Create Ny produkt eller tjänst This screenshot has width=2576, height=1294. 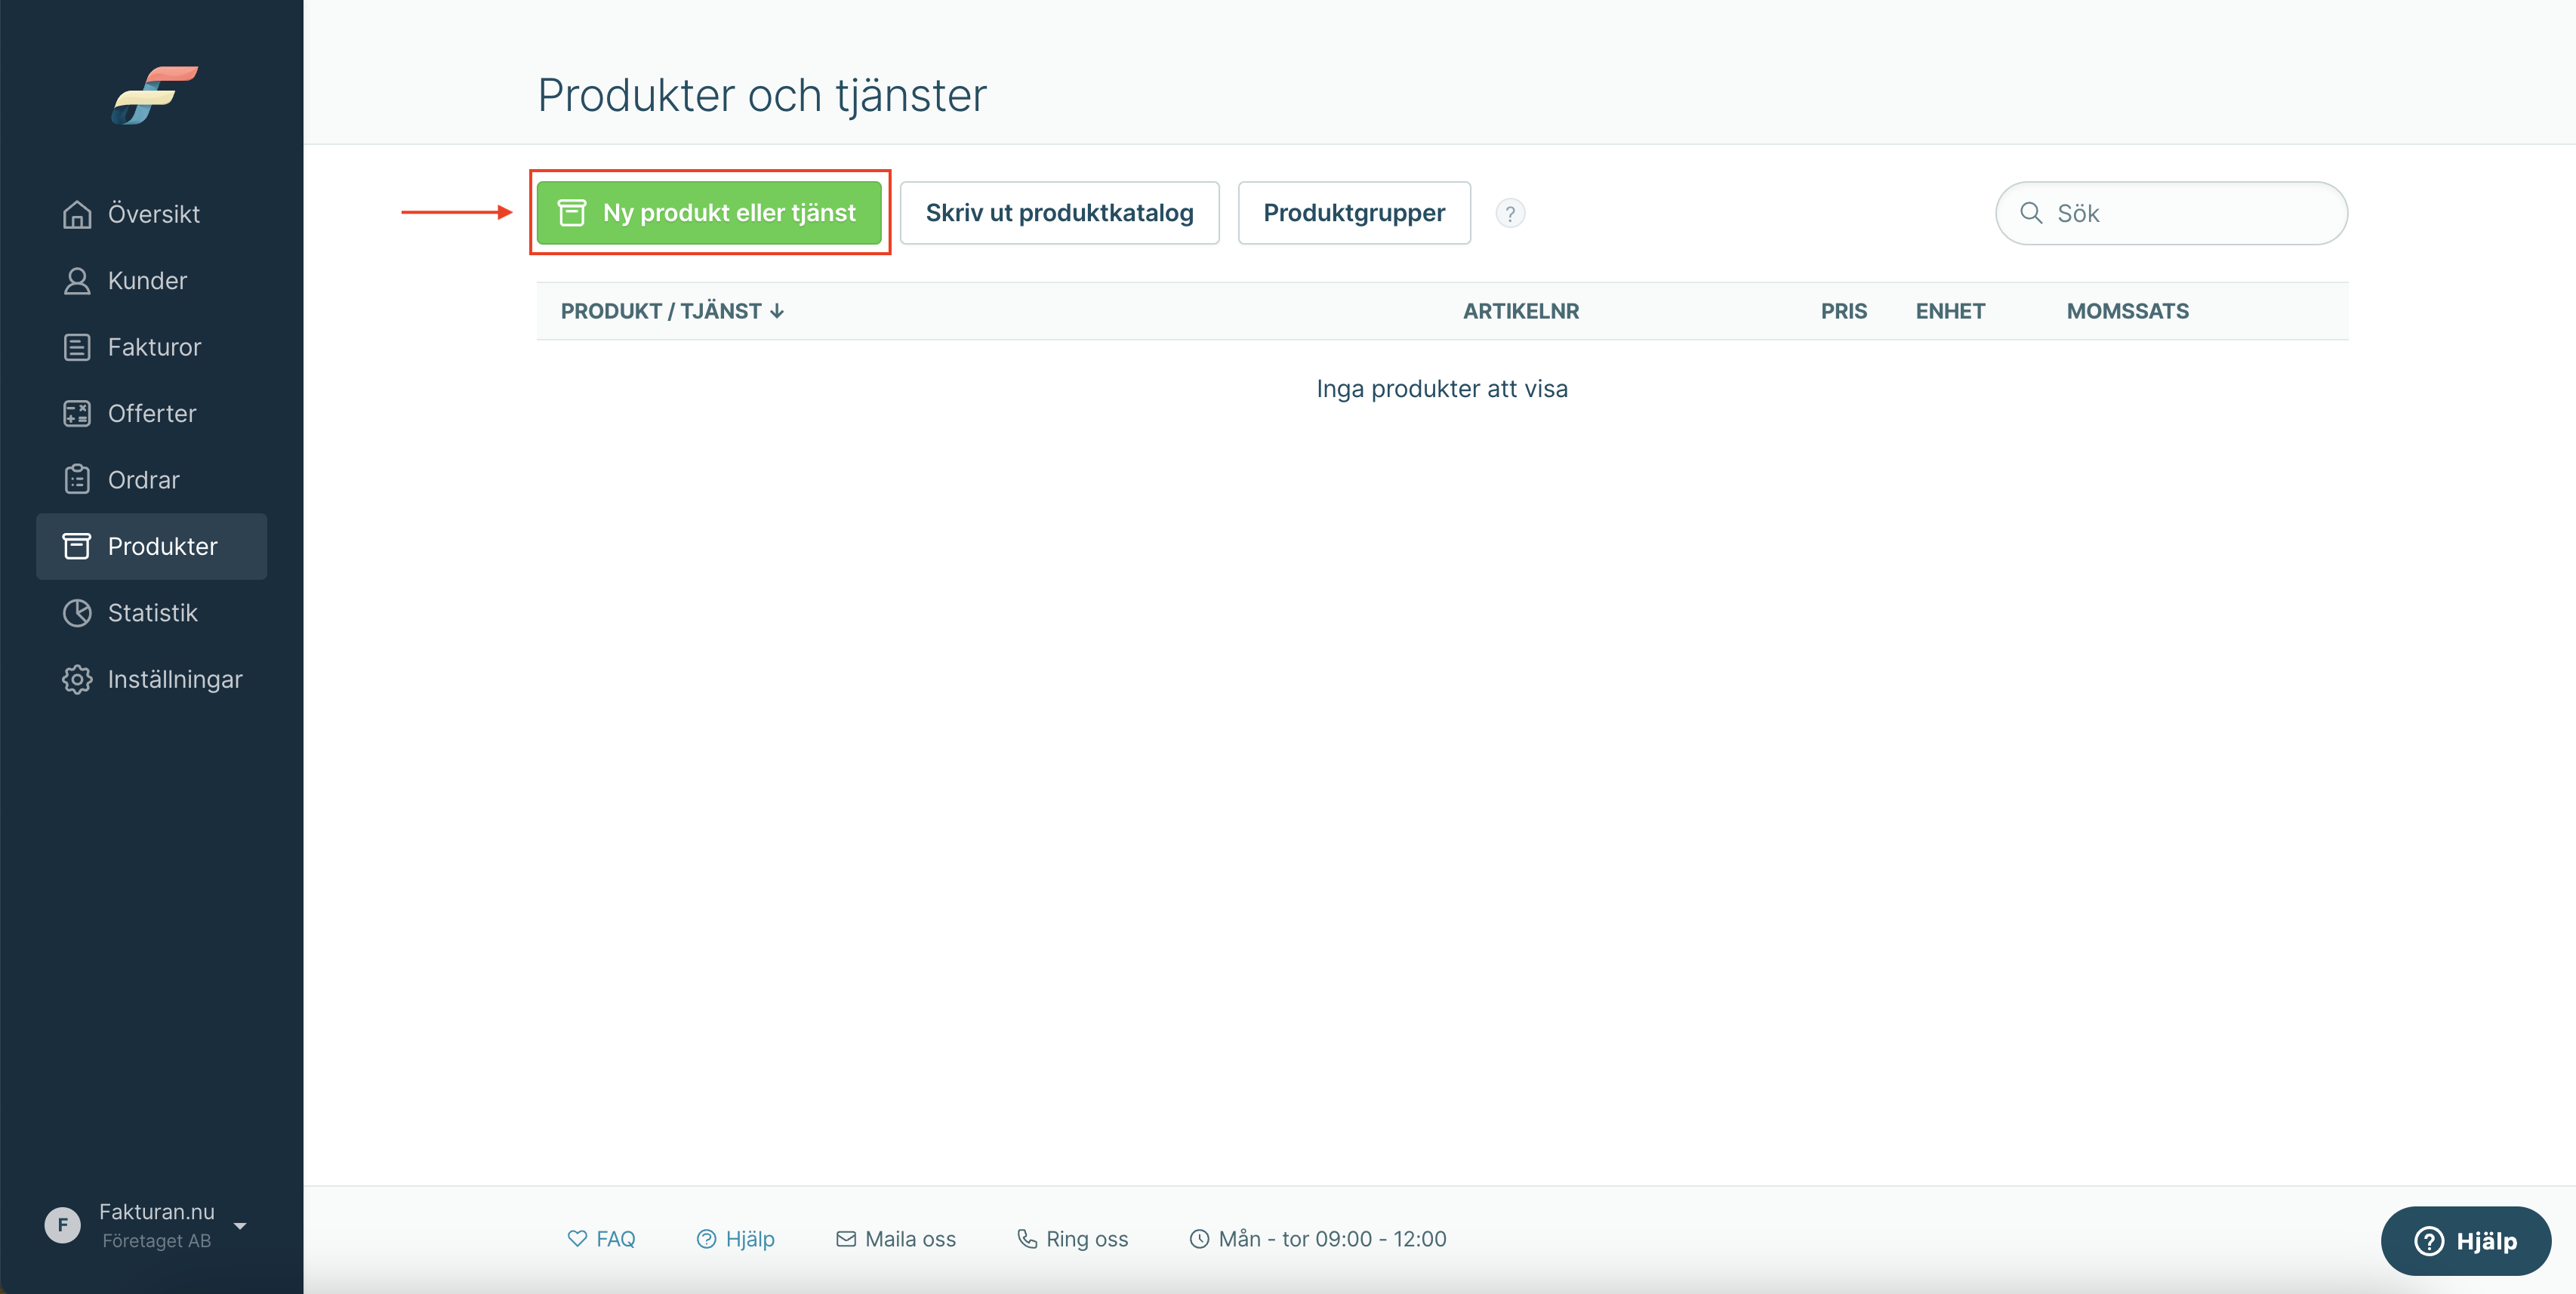click(709, 212)
